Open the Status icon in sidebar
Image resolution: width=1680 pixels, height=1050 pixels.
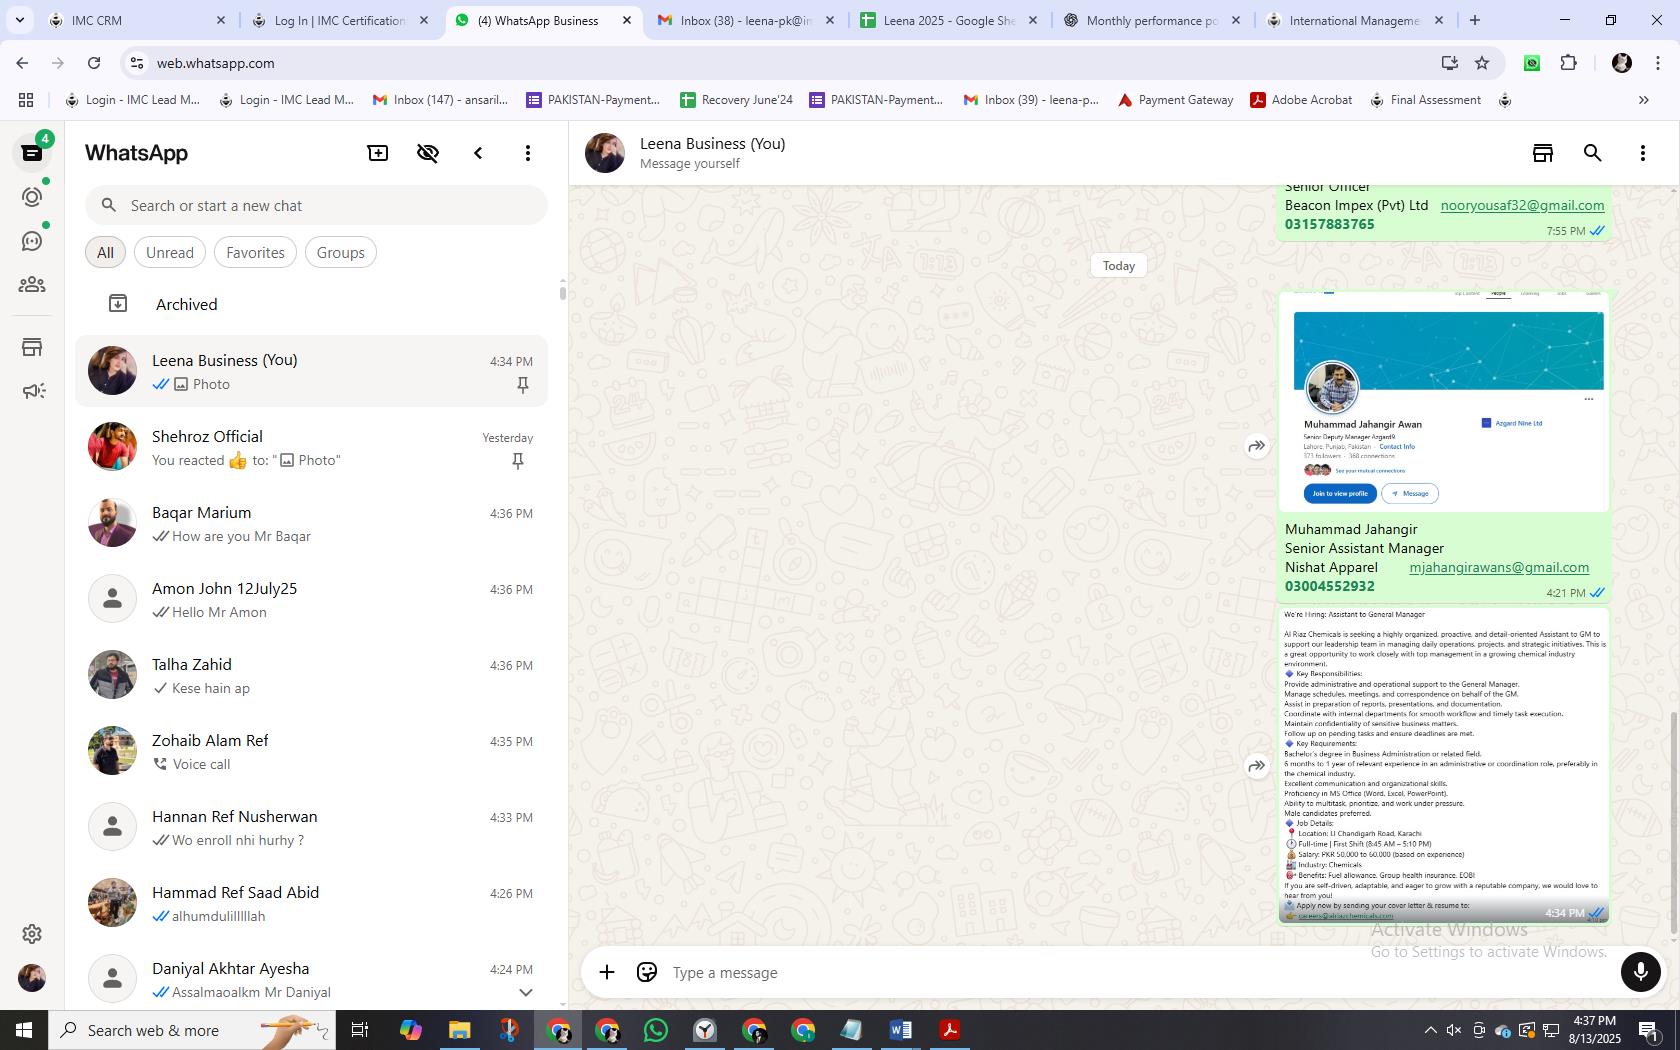click(x=32, y=197)
